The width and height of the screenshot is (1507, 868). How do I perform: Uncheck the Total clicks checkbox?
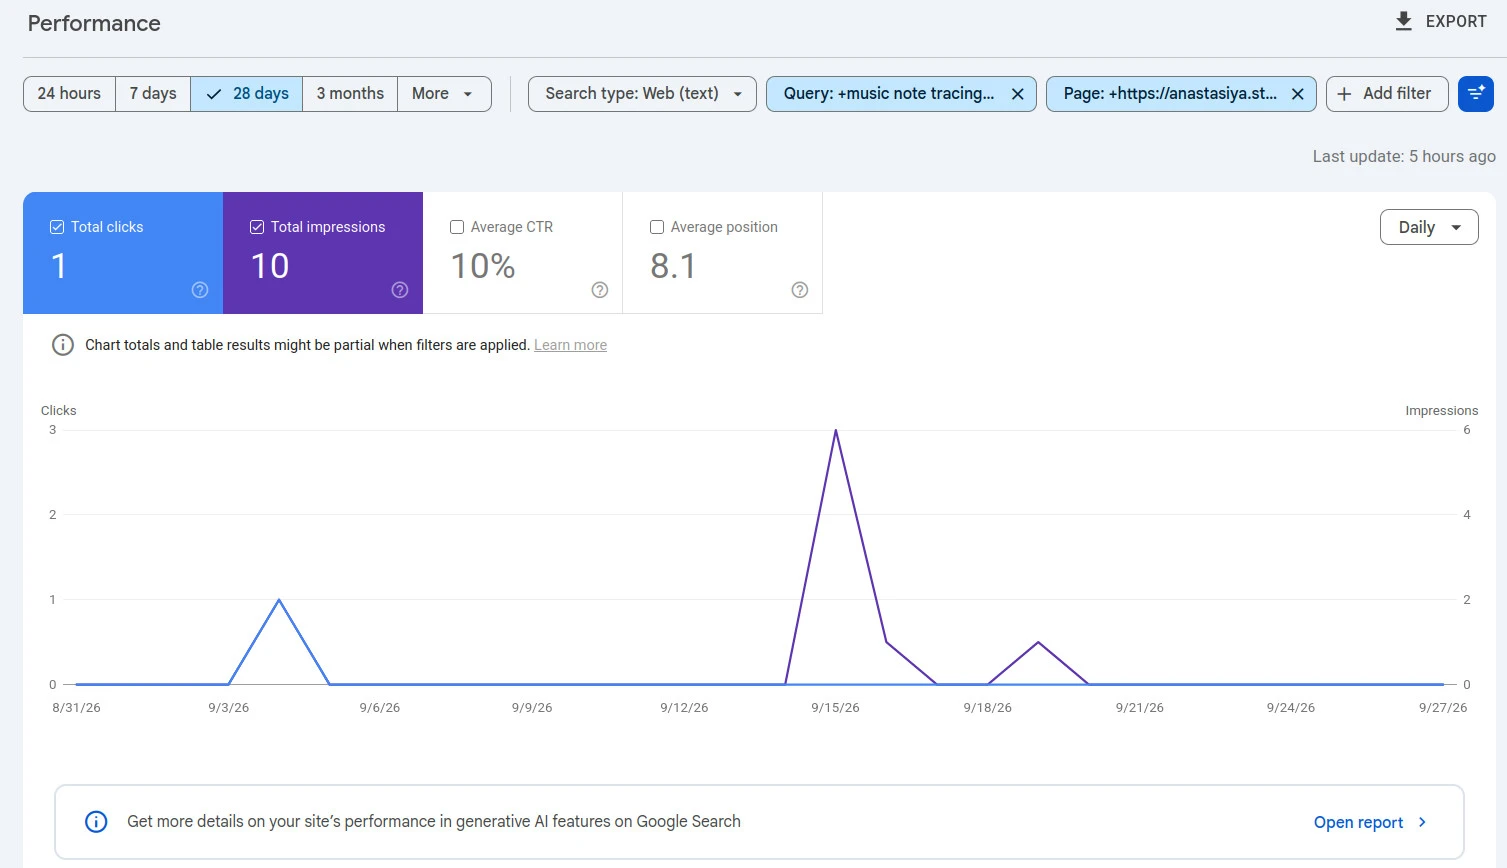(57, 227)
